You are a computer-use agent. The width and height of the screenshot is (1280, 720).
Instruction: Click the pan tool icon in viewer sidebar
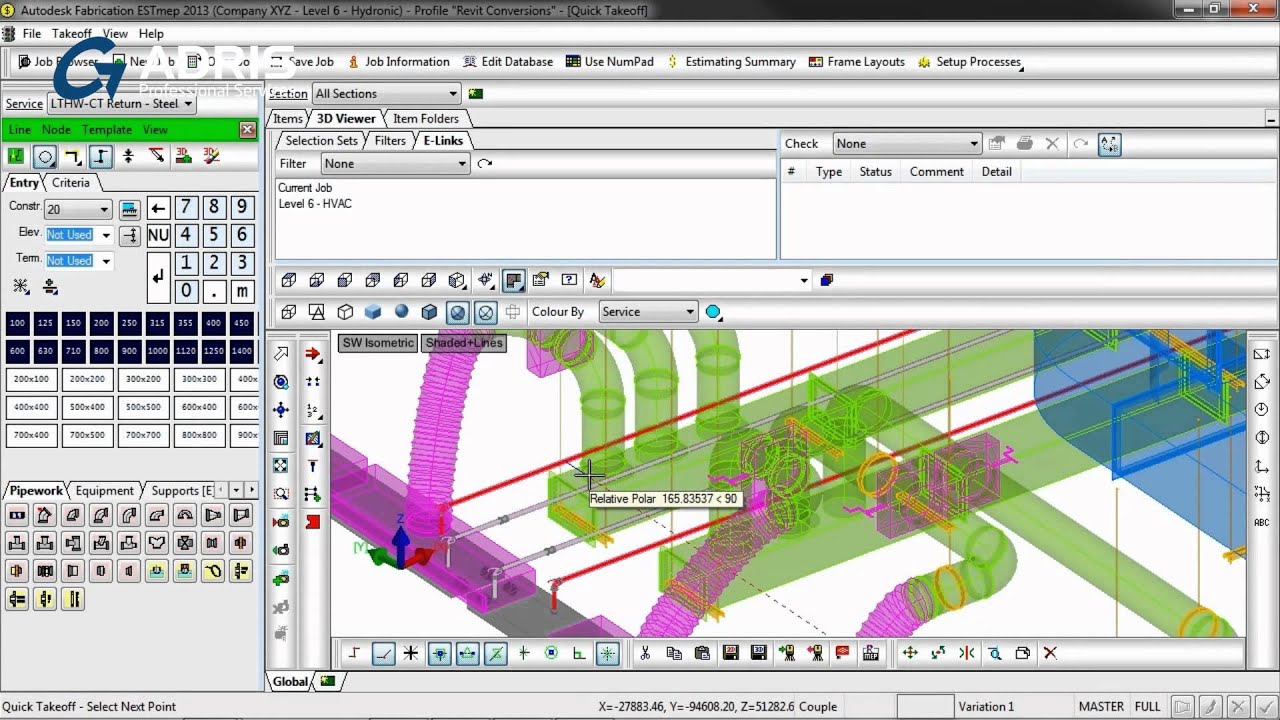[281, 410]
